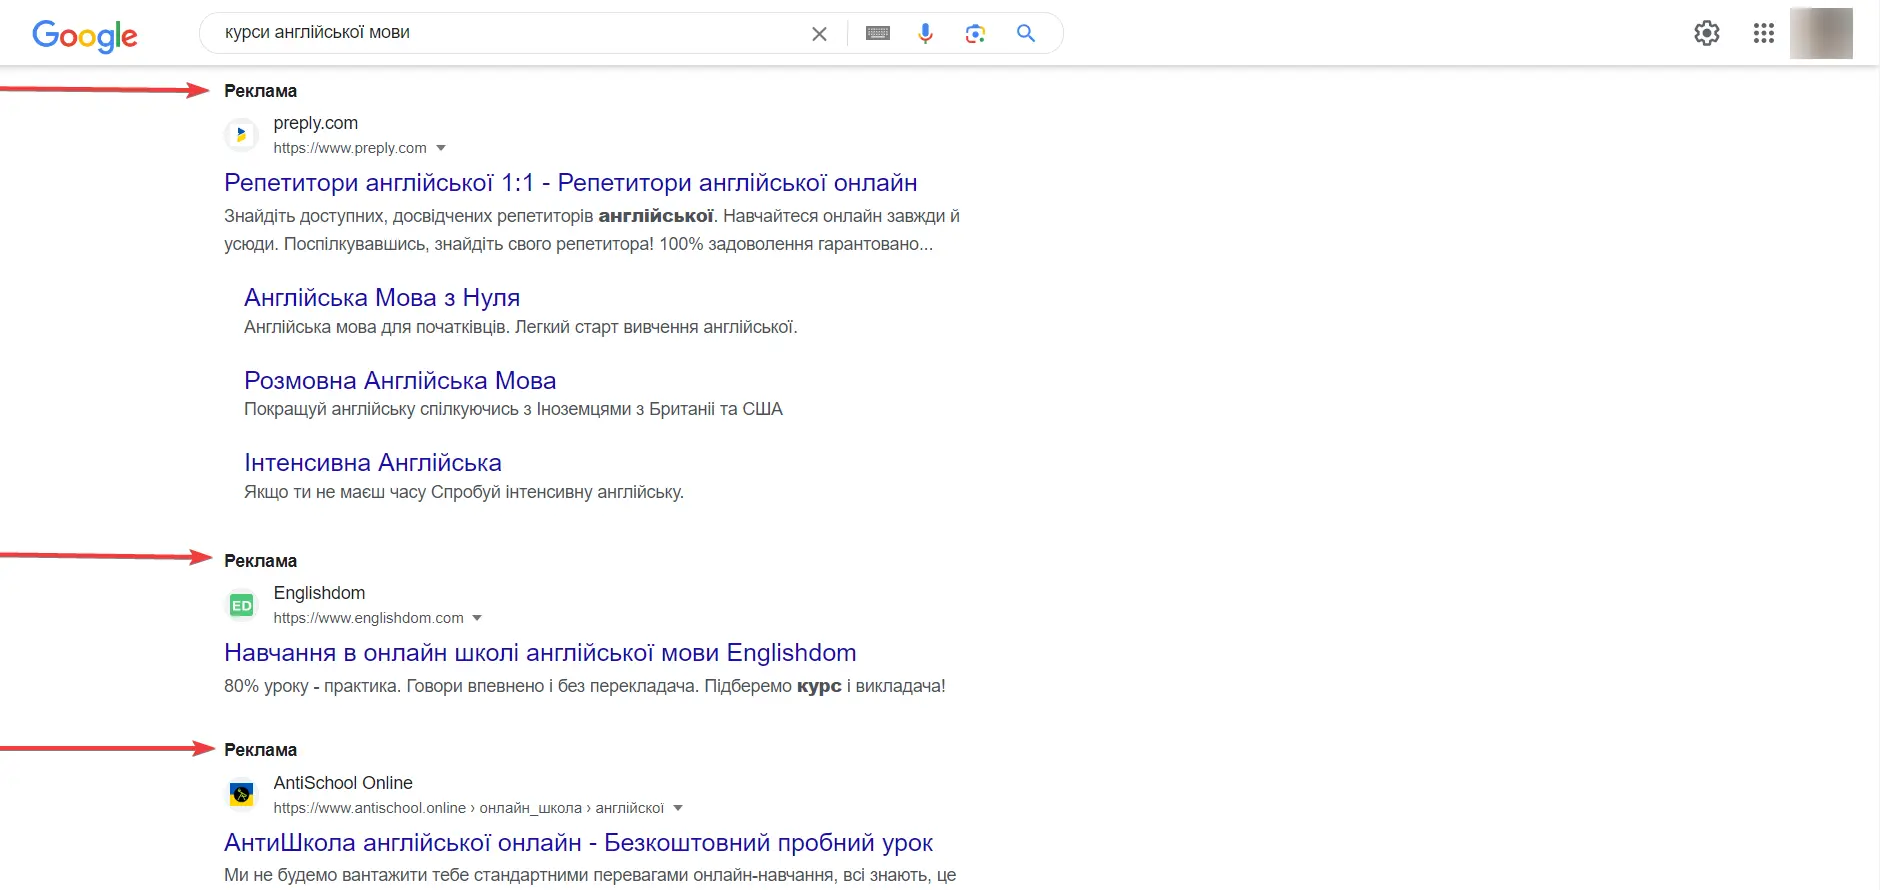Click the Englishdom site name

point(319,593)
